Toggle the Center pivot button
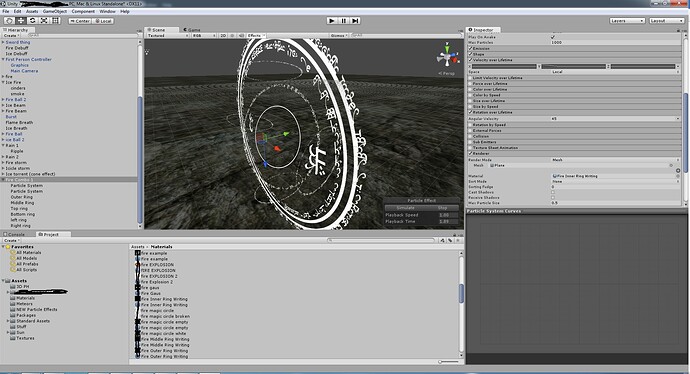 pos(80,21)
